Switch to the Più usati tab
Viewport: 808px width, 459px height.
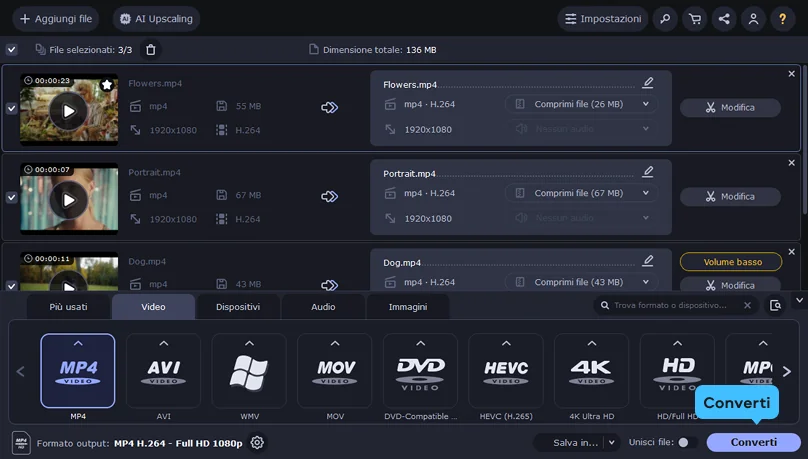[x=68, y=307]
